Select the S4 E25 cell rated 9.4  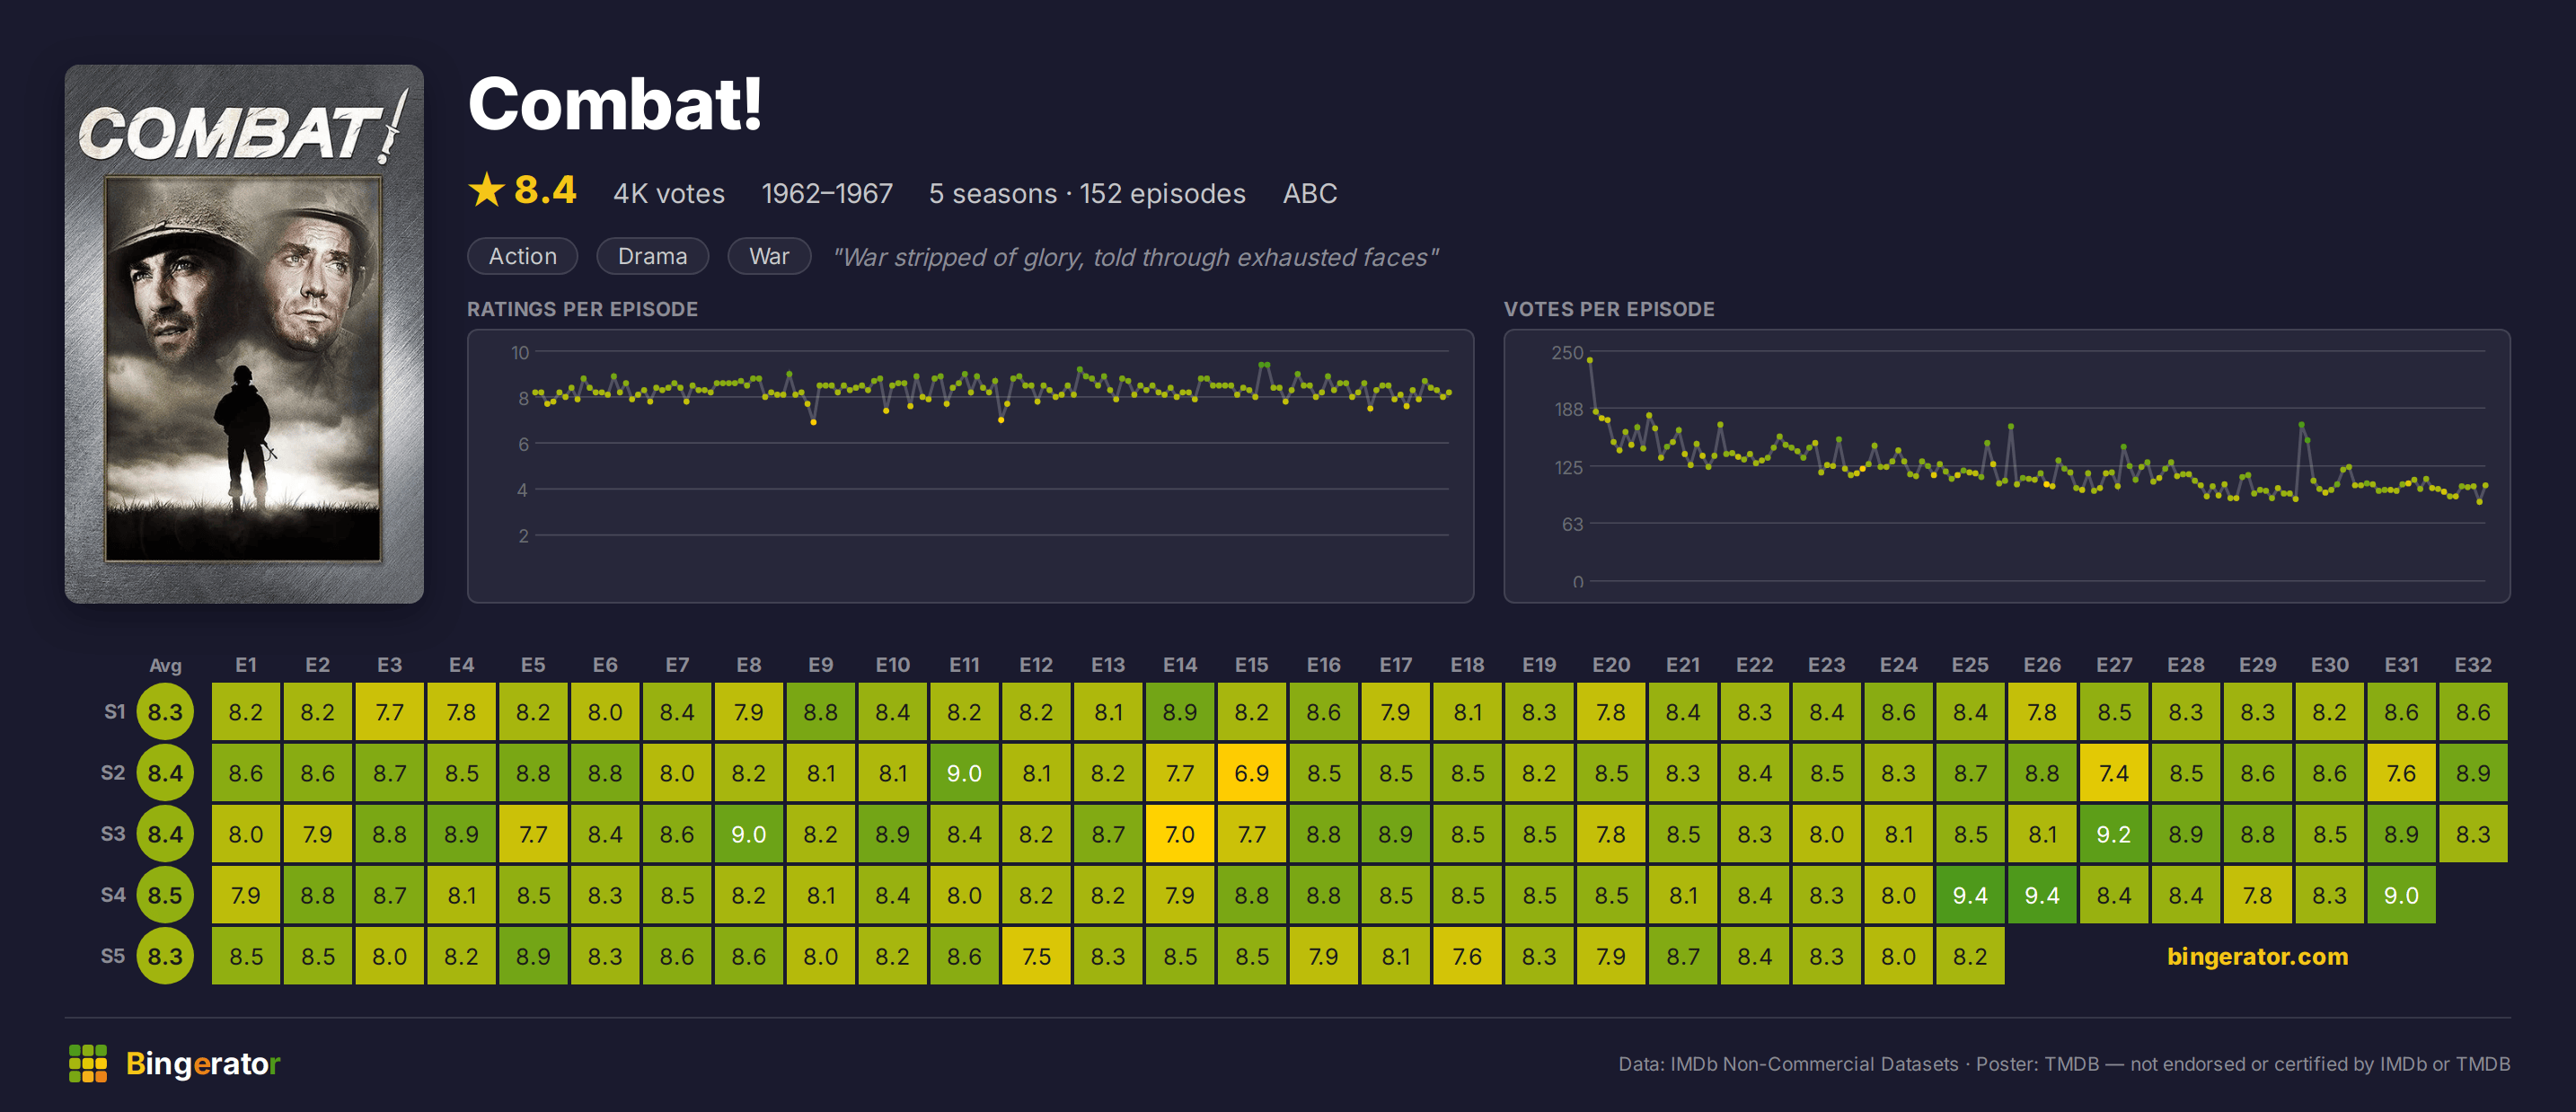coord(1970,895)
